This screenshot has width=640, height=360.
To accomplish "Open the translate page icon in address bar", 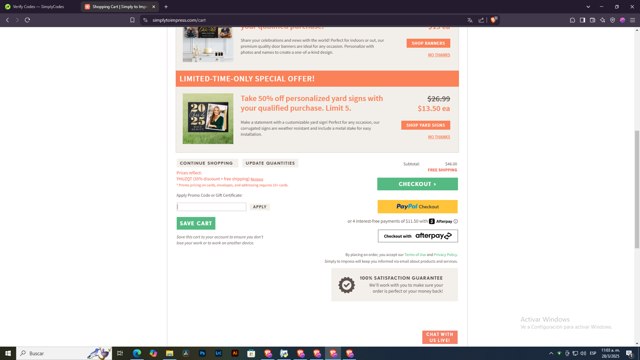I will (x=470, y=20).
